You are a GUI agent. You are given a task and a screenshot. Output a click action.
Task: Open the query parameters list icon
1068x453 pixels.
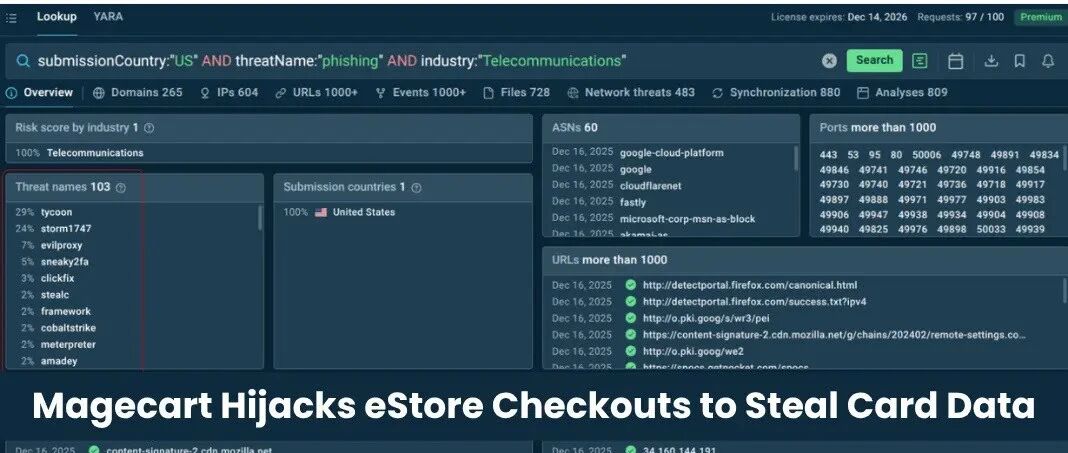(x=920, y=61)
